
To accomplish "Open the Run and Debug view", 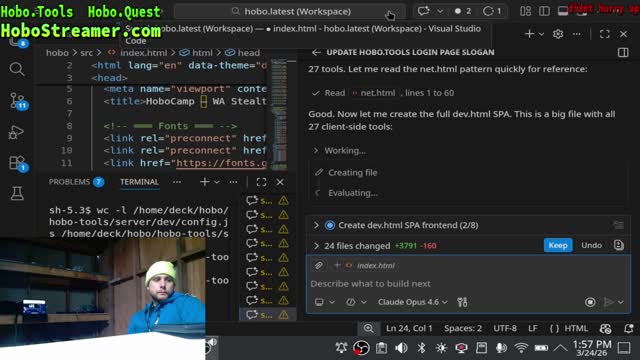I will point(16,132).
